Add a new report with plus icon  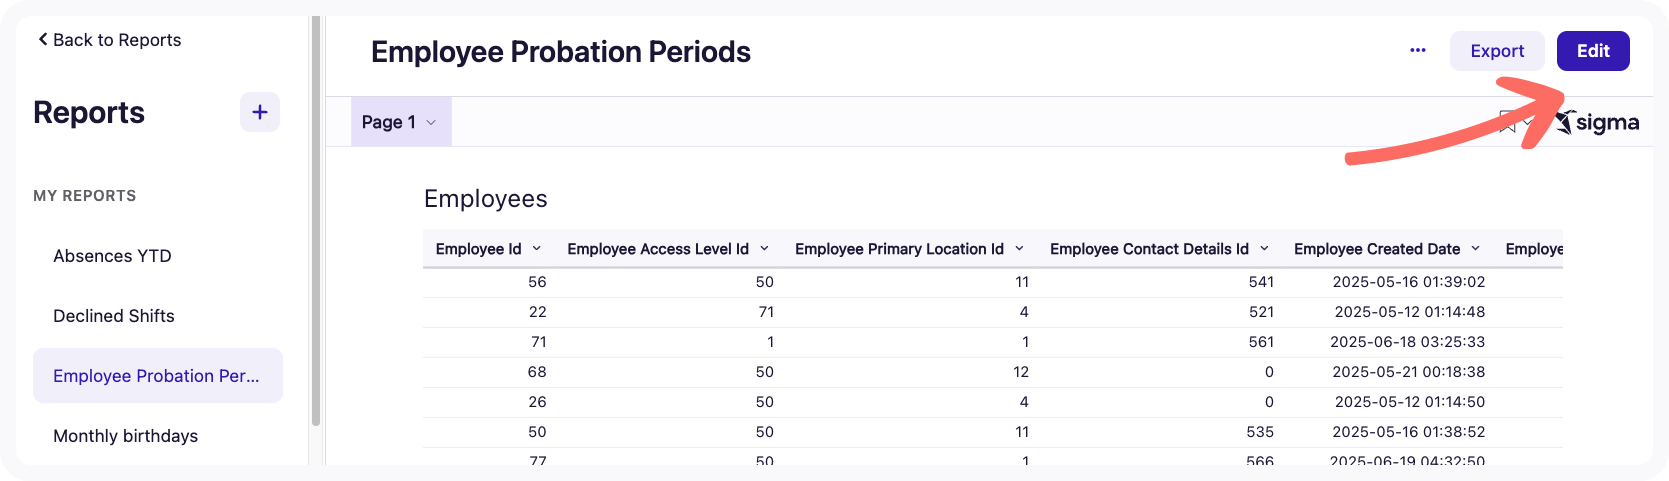260,112
